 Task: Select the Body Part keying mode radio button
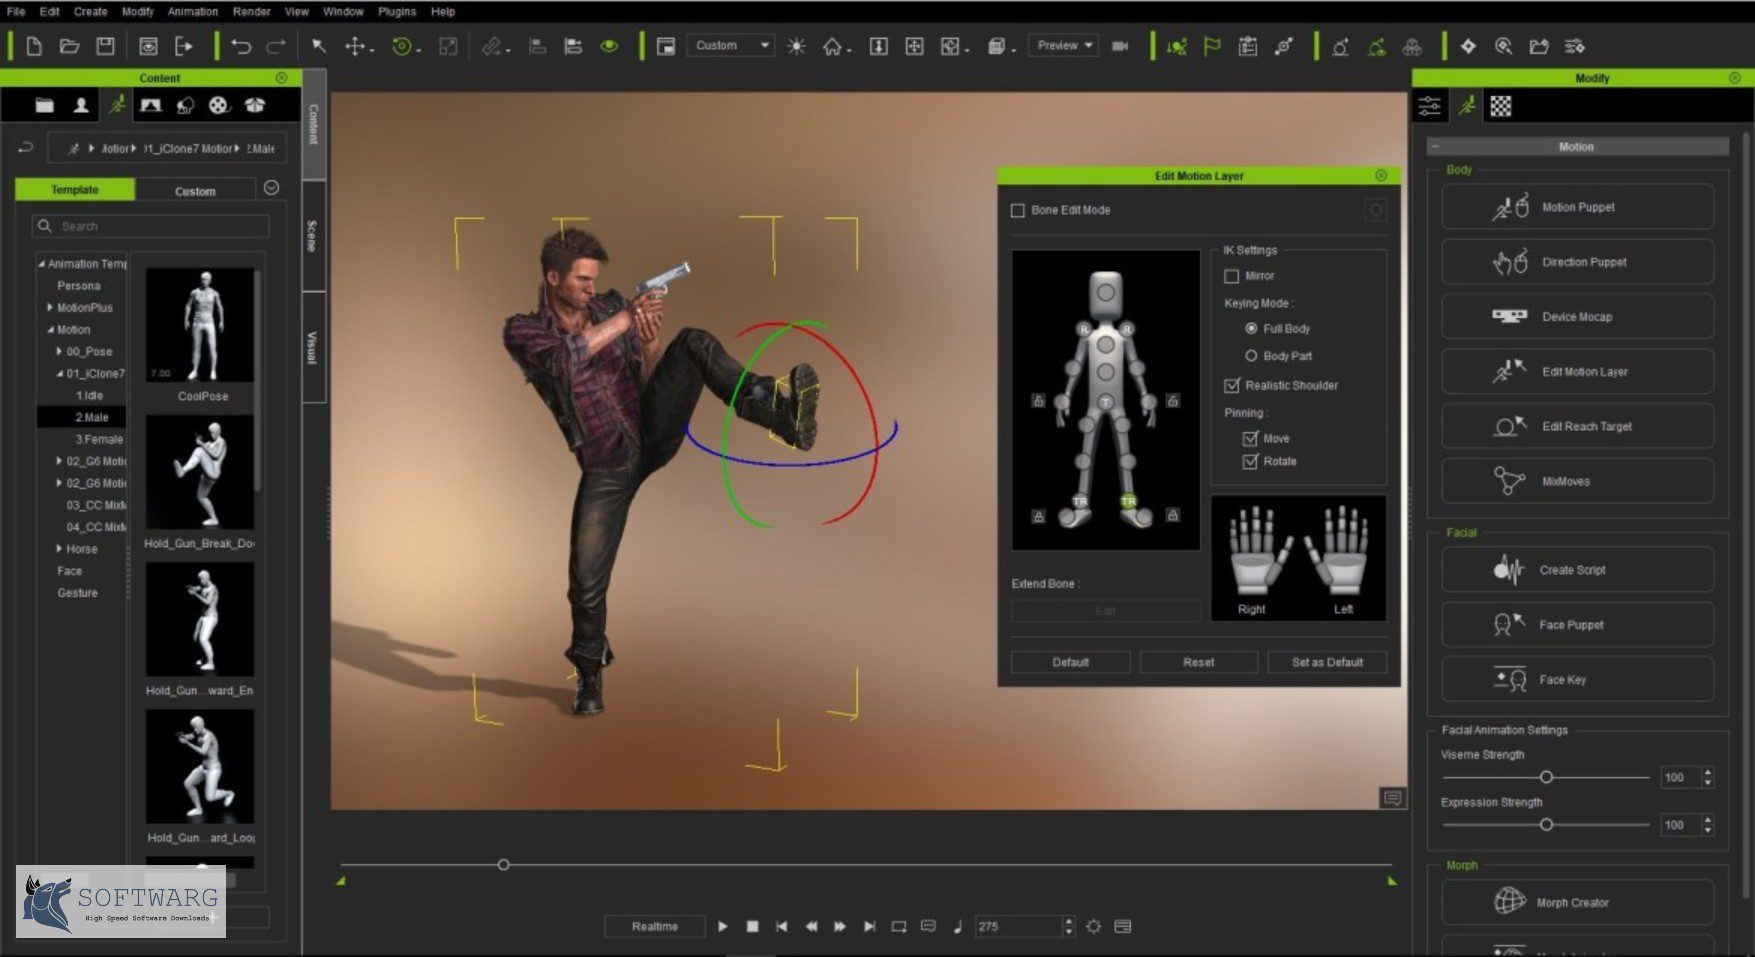tap(1252, 355)
